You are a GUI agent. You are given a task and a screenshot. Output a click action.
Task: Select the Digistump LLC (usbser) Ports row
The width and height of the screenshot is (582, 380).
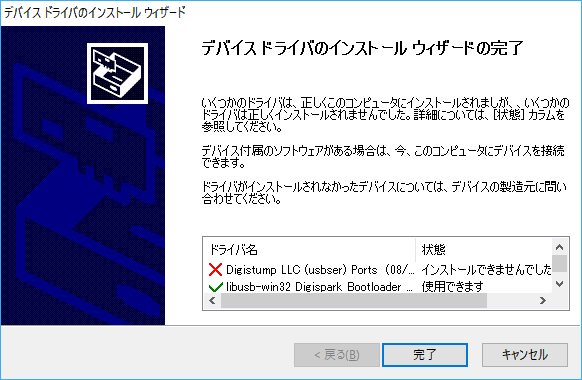[x=378, y=270]
